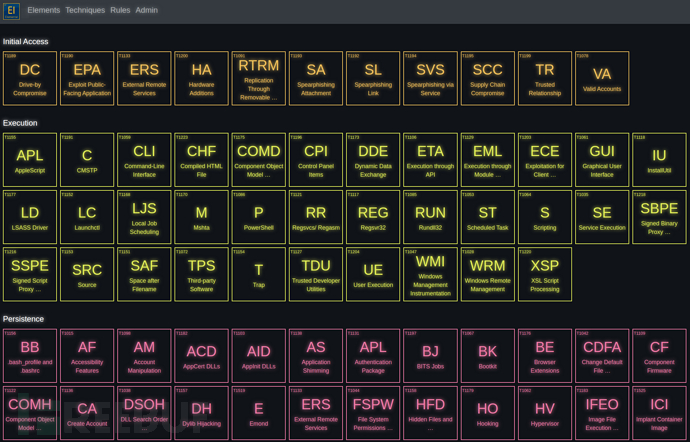Click the AF Accessibility Features tile
This screenshot has height=442, width=690.
(x=87, y=356)
